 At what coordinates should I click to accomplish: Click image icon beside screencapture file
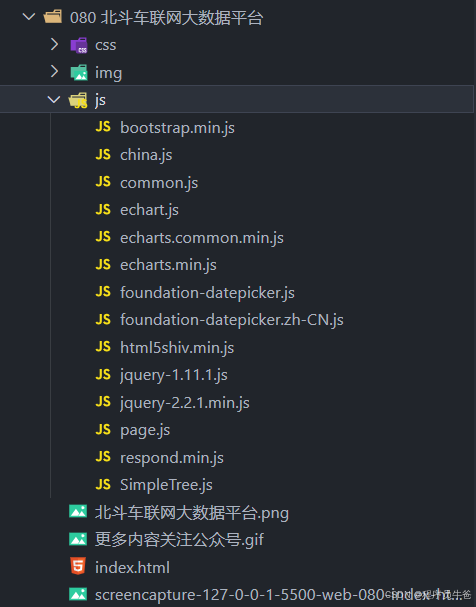coord(78,594)
